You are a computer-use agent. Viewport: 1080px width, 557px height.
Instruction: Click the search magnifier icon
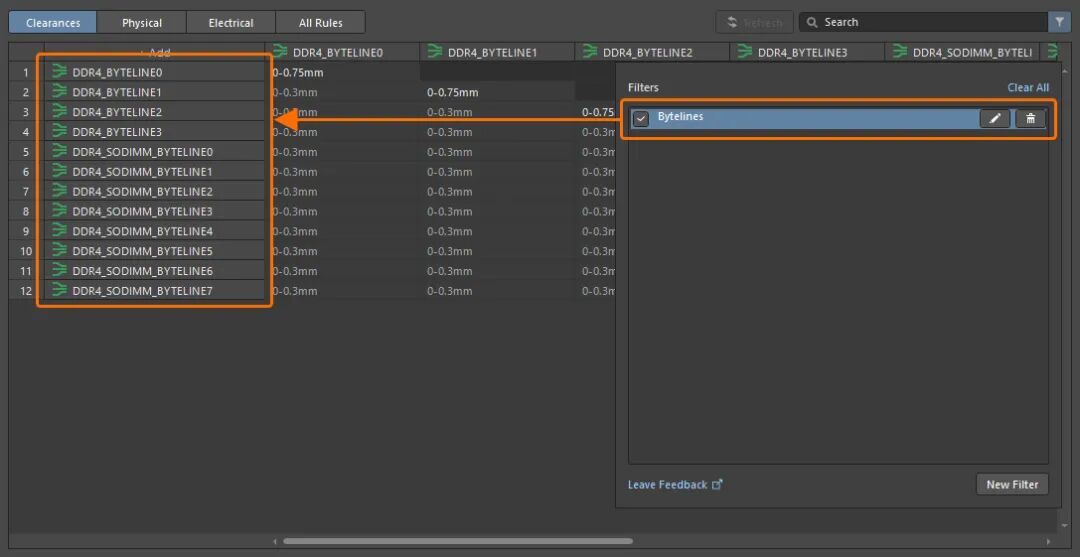(x=812, y=22)
